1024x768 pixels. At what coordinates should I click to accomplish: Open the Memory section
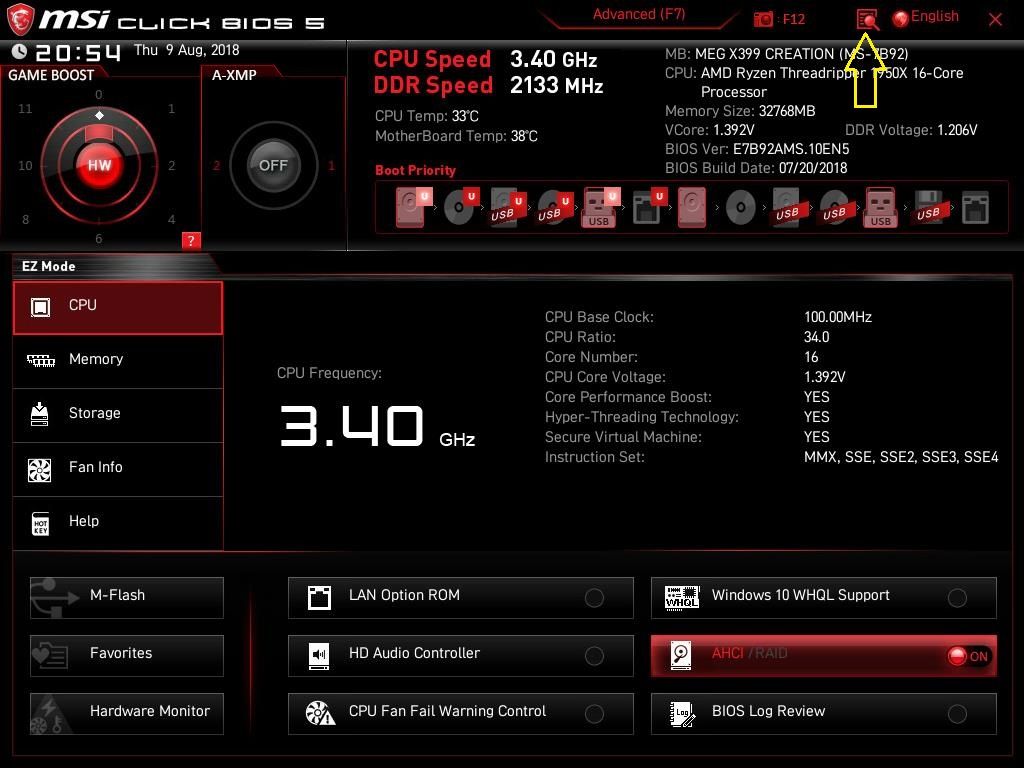click(x=118, y=361)
